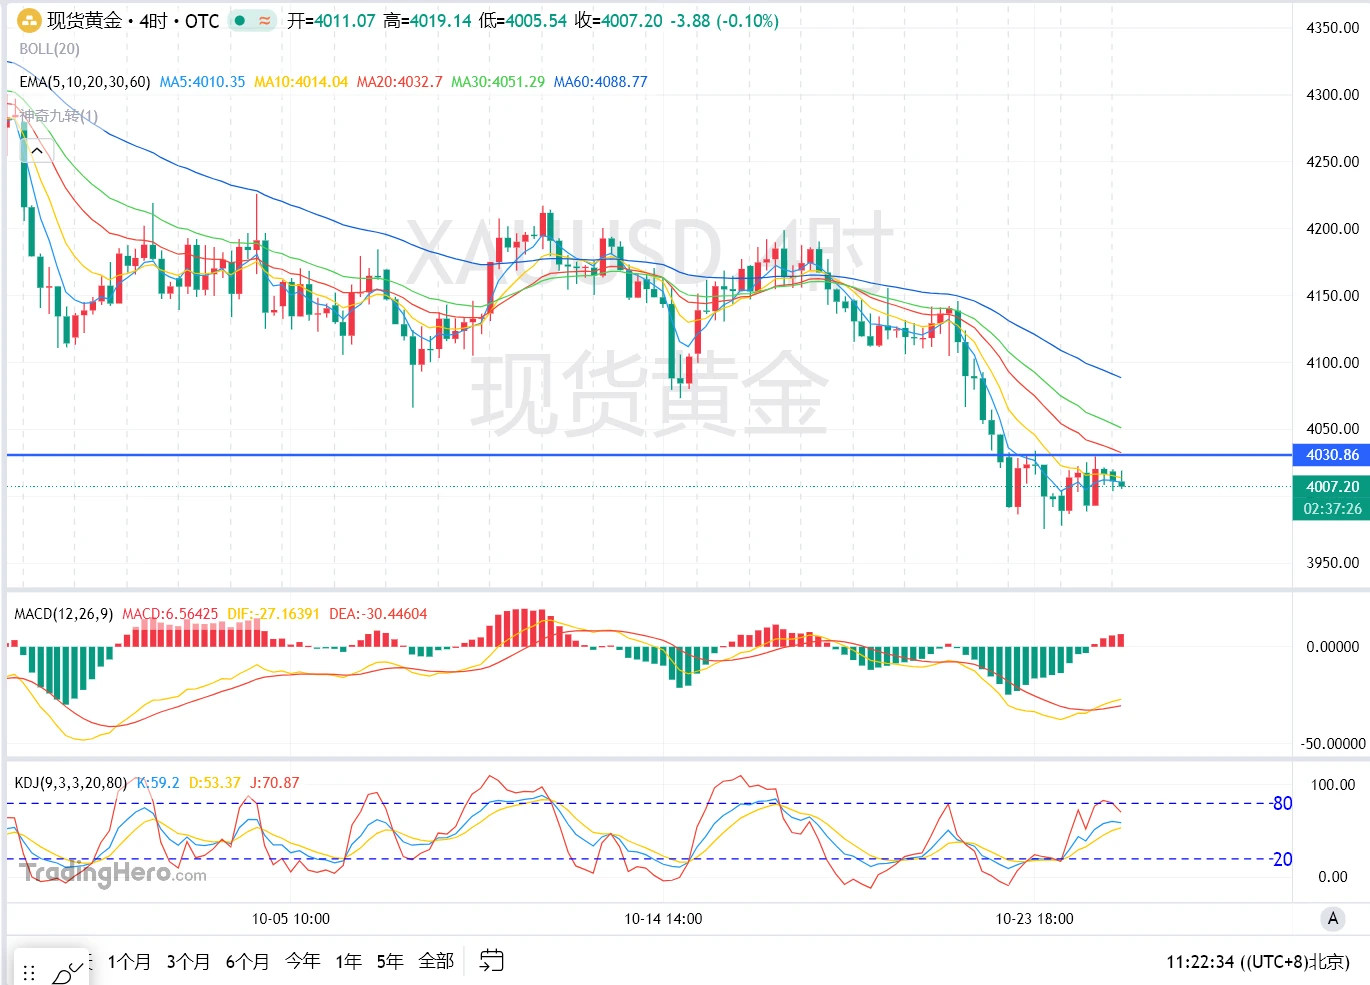Click the 4350.00 price axis label

pos(1332,28)
